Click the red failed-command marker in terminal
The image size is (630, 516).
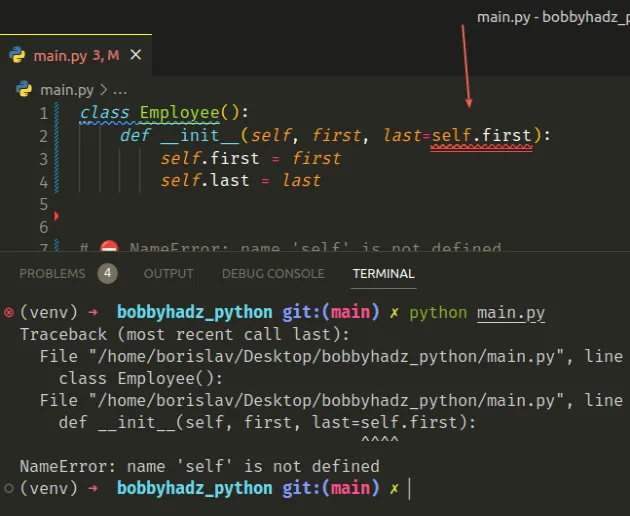[x=9, y=312]
